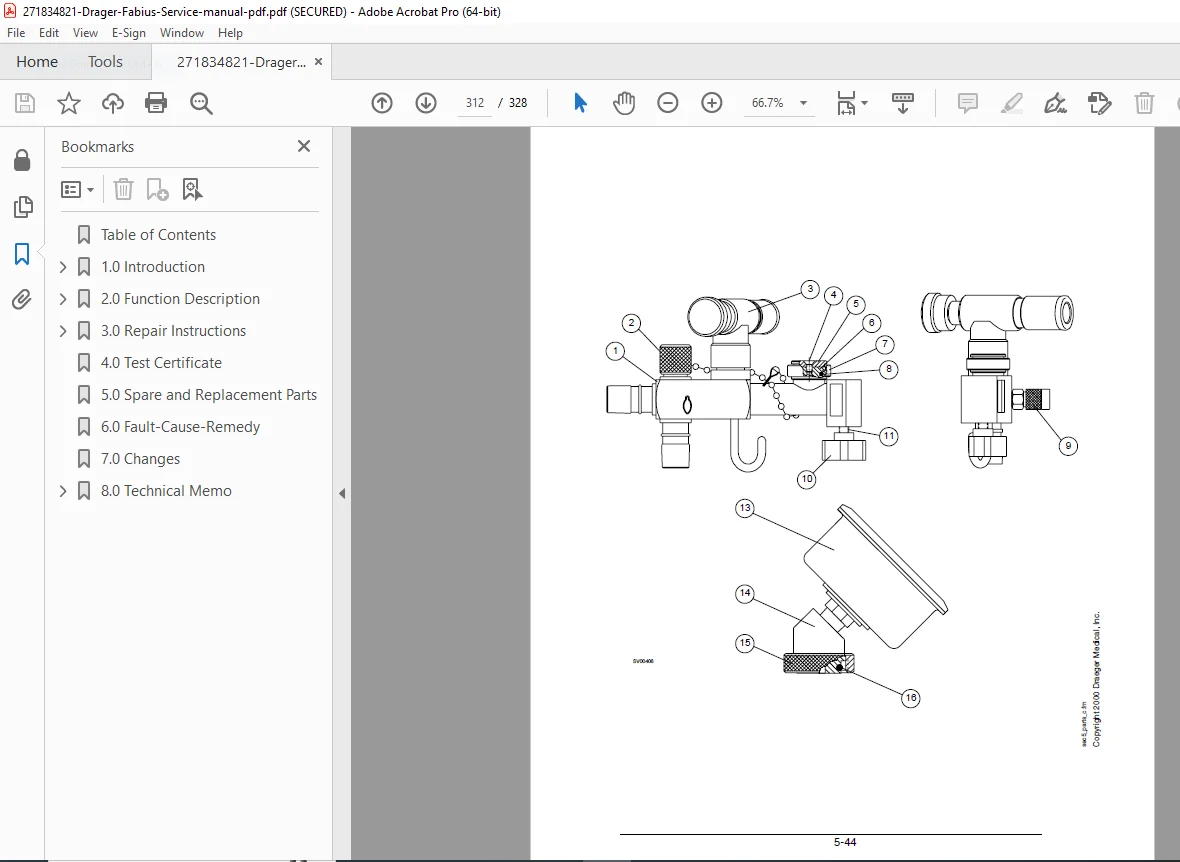Open the Sign document pen tool
The image size is (1180, 862).
pos(1056,103)
